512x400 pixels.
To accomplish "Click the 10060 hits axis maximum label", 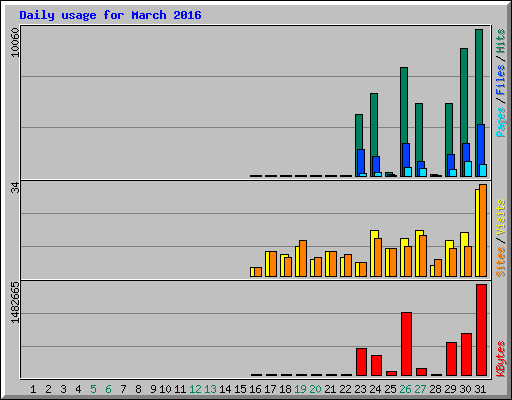I will point(15,42).
